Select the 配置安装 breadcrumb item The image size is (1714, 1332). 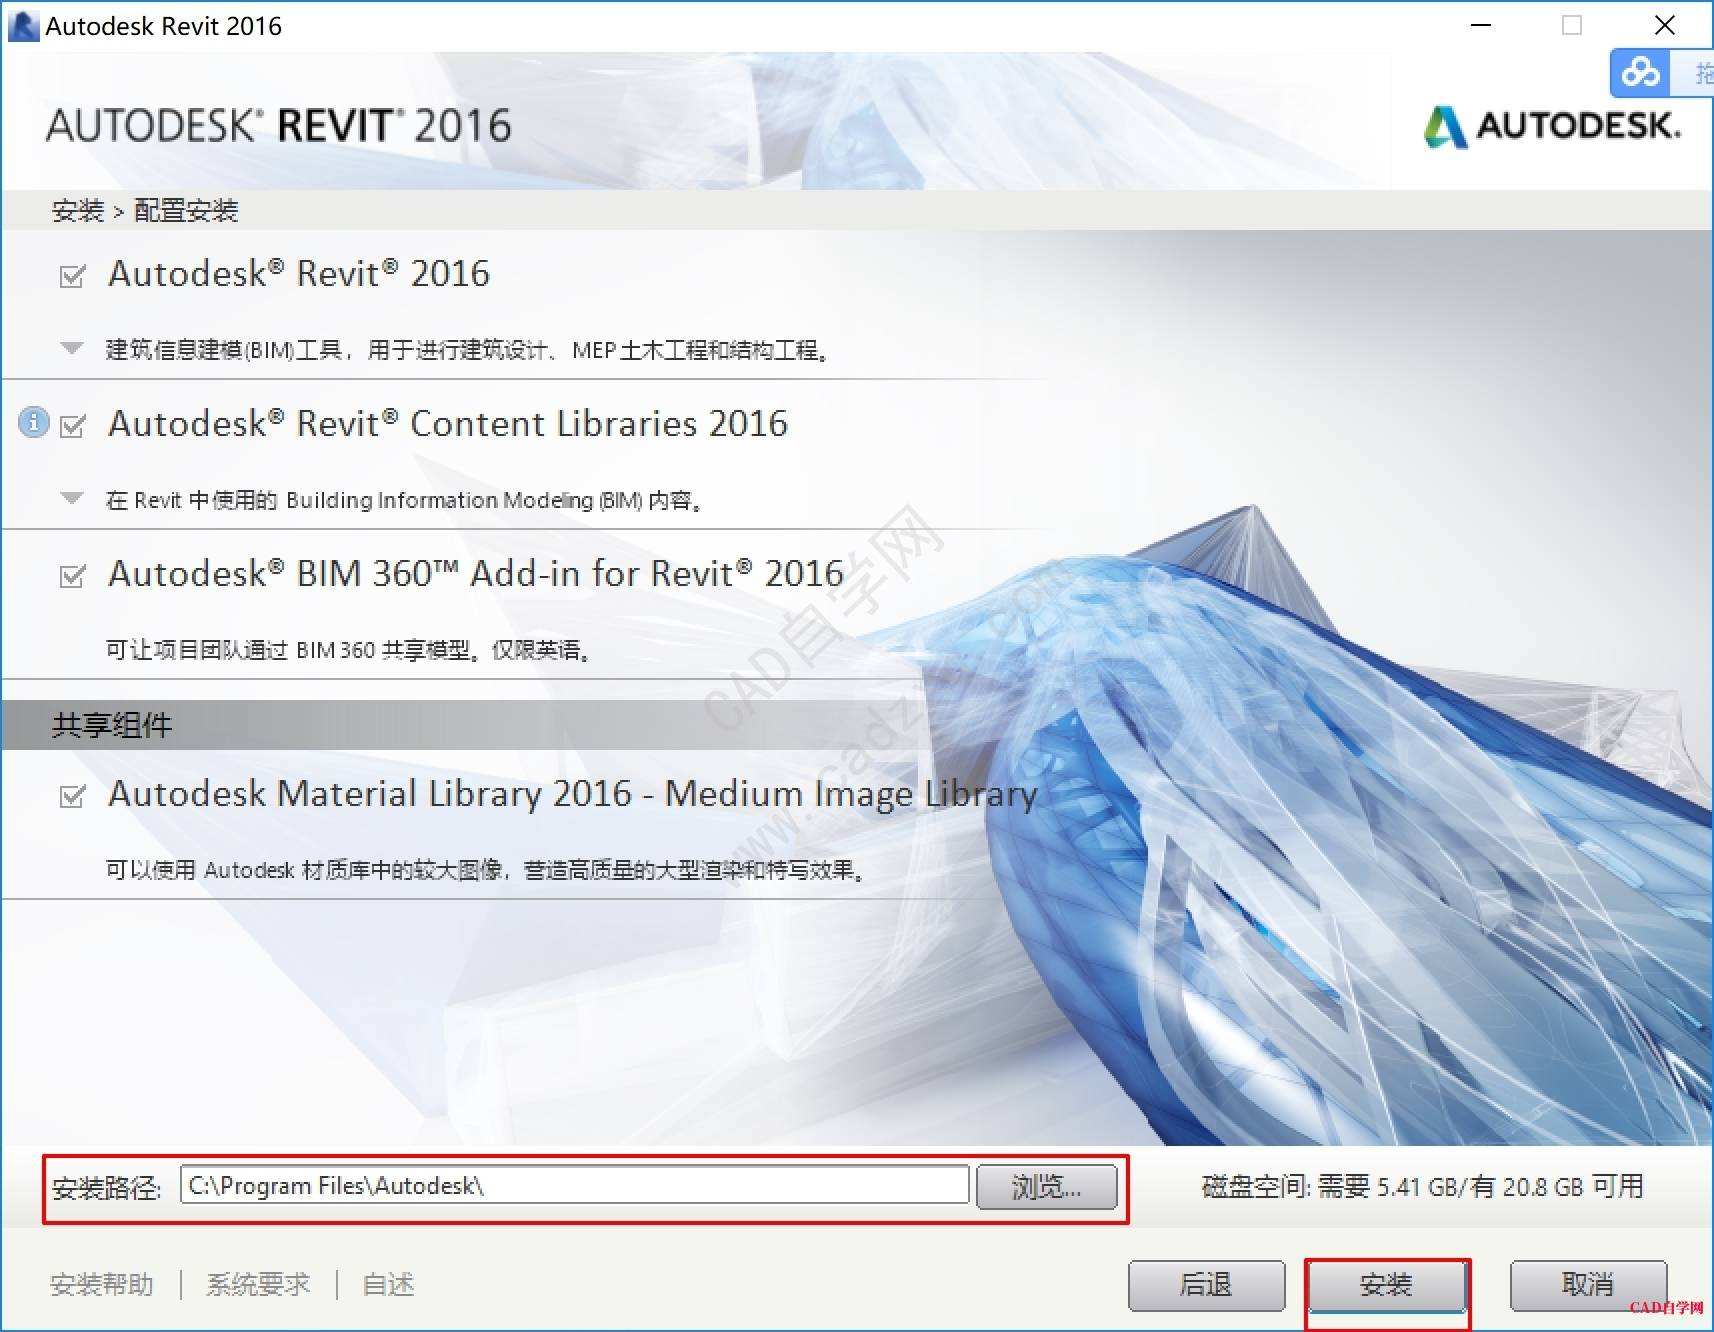point(185,210)
